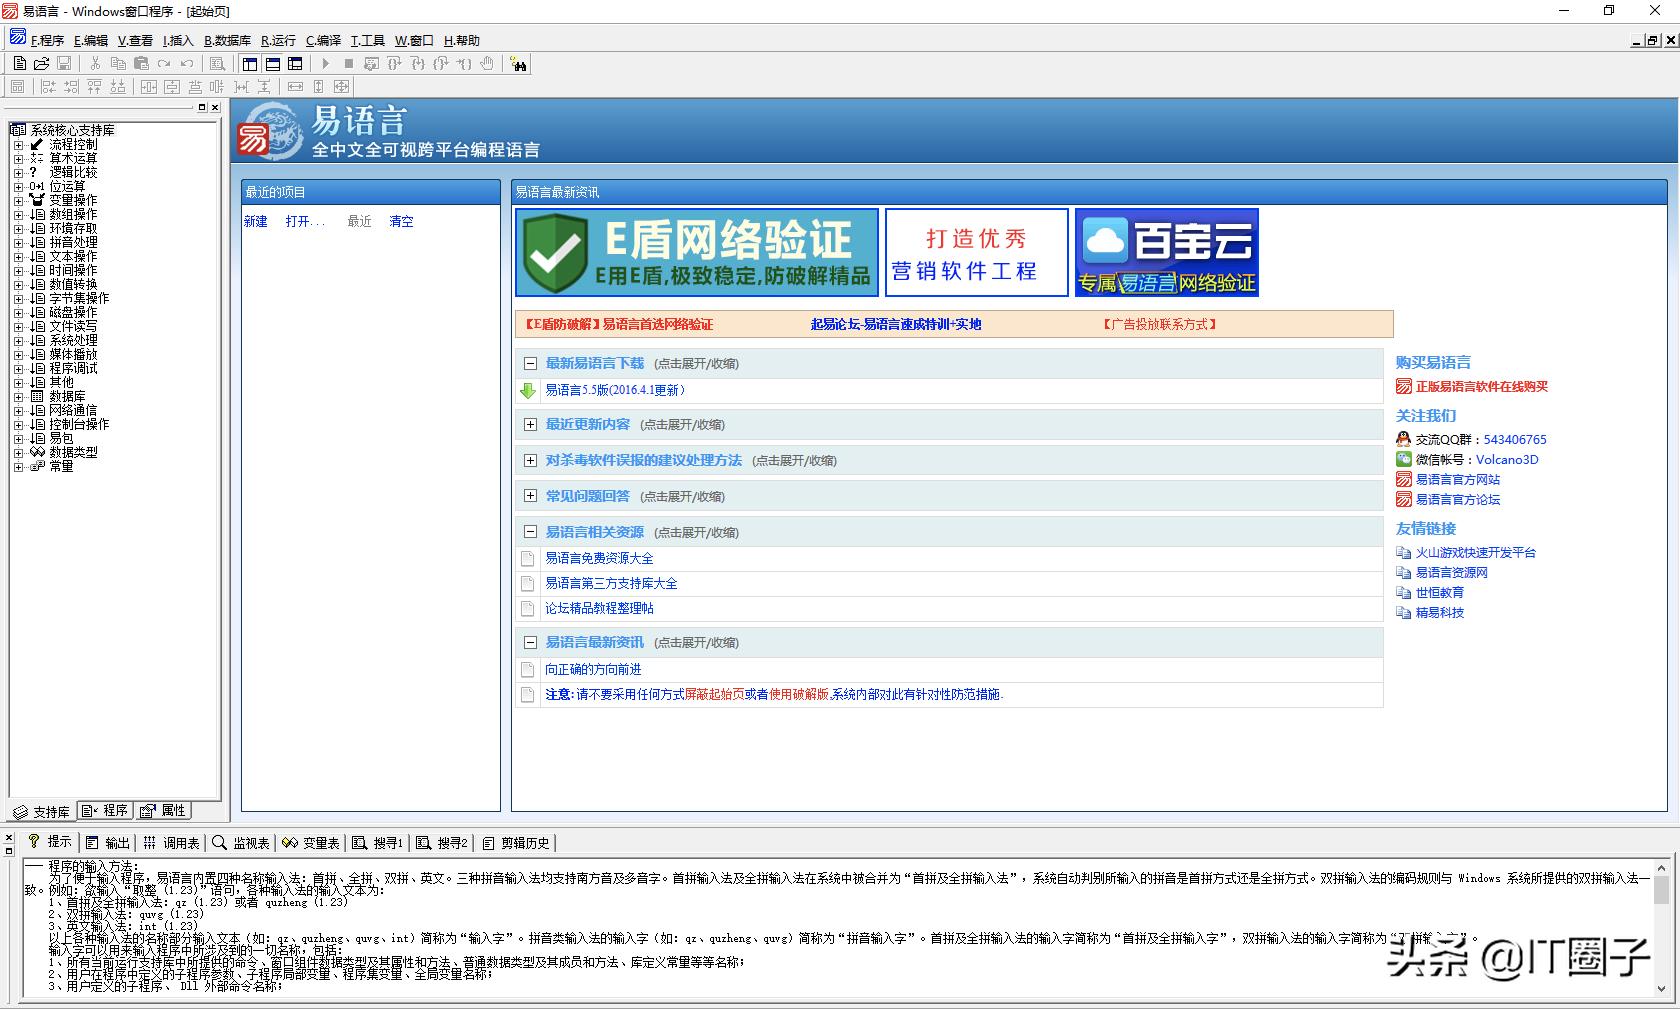Open the 易语言5.5版 download link
This screenshot has height=1009, width=1680.
pyautogui.click(x=614, y=390)
